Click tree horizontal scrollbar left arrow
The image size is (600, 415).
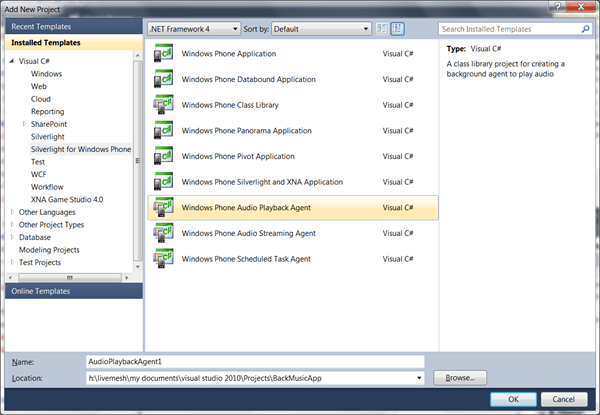pos(10,278)
